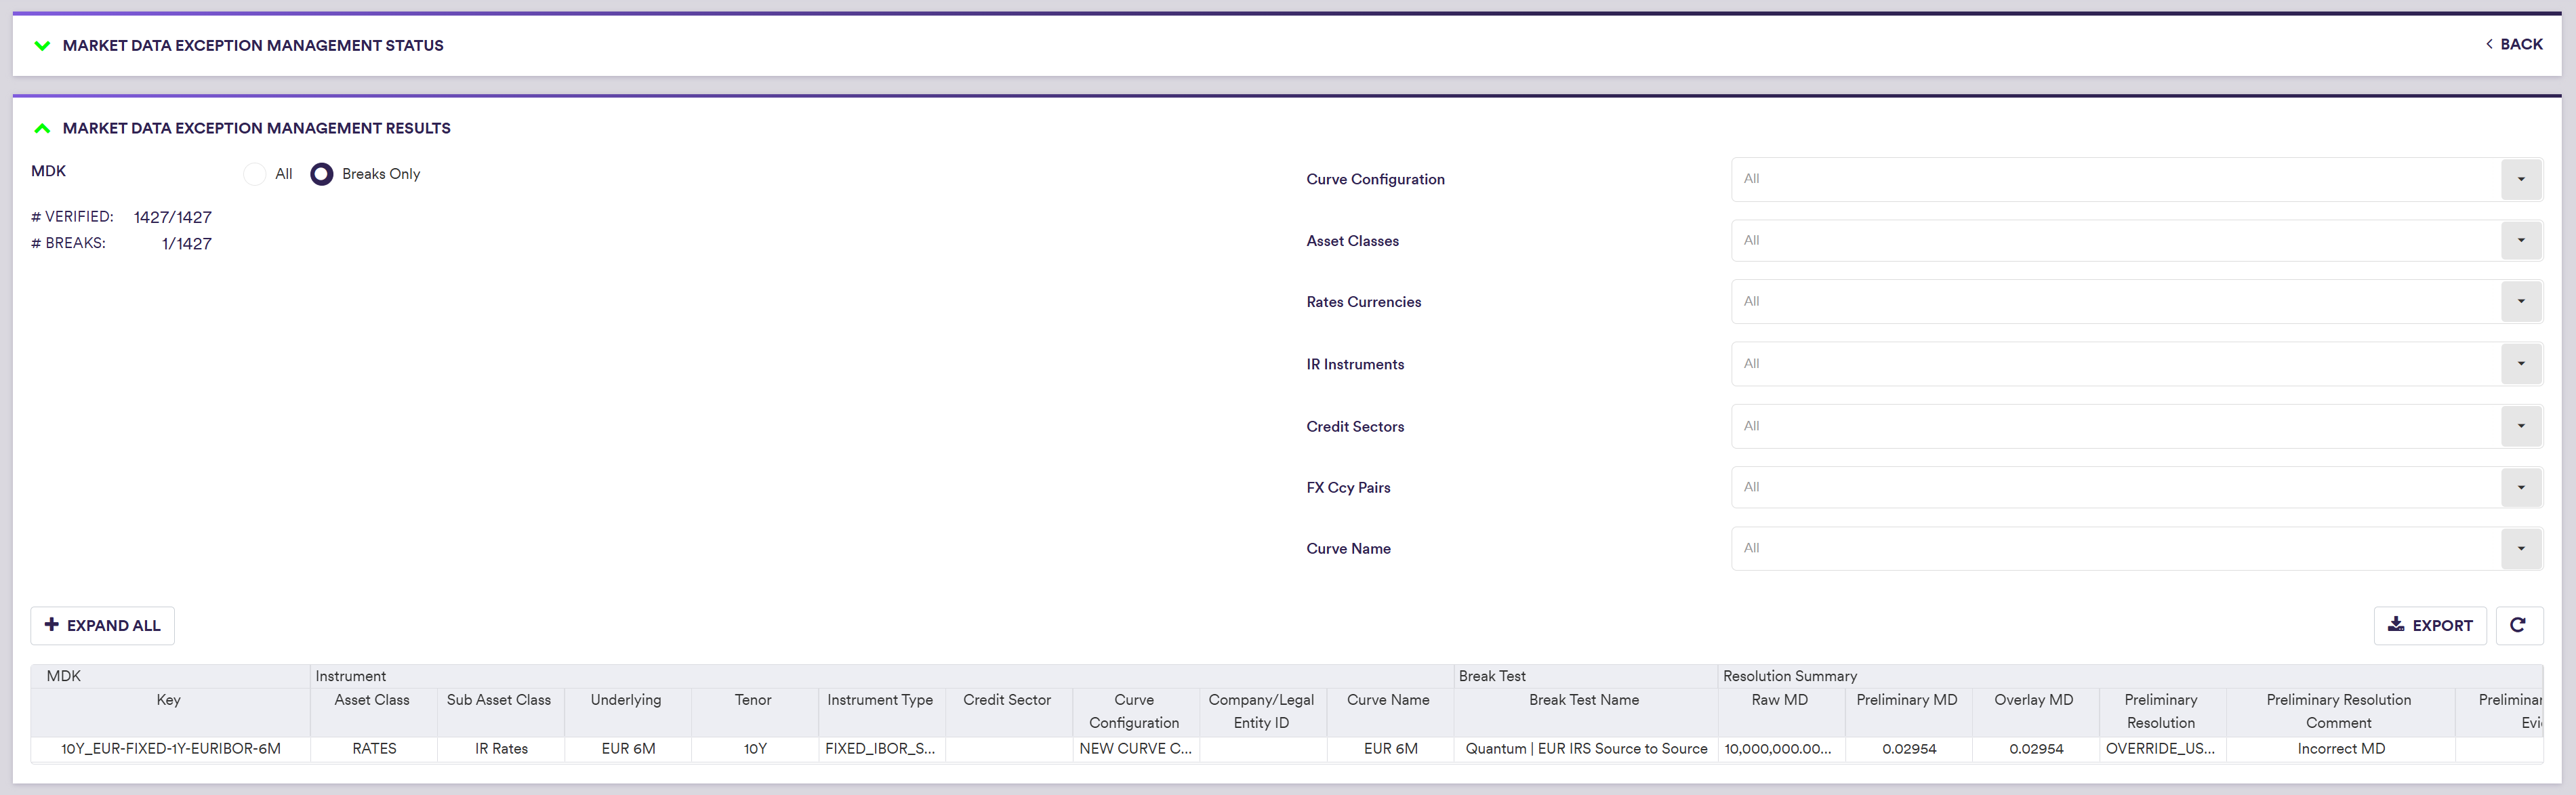This screenshot has width=2576, height=795.
Task: Open the FX Ccy Pairs dropdown arrow
Action: tap(2520, 487)
